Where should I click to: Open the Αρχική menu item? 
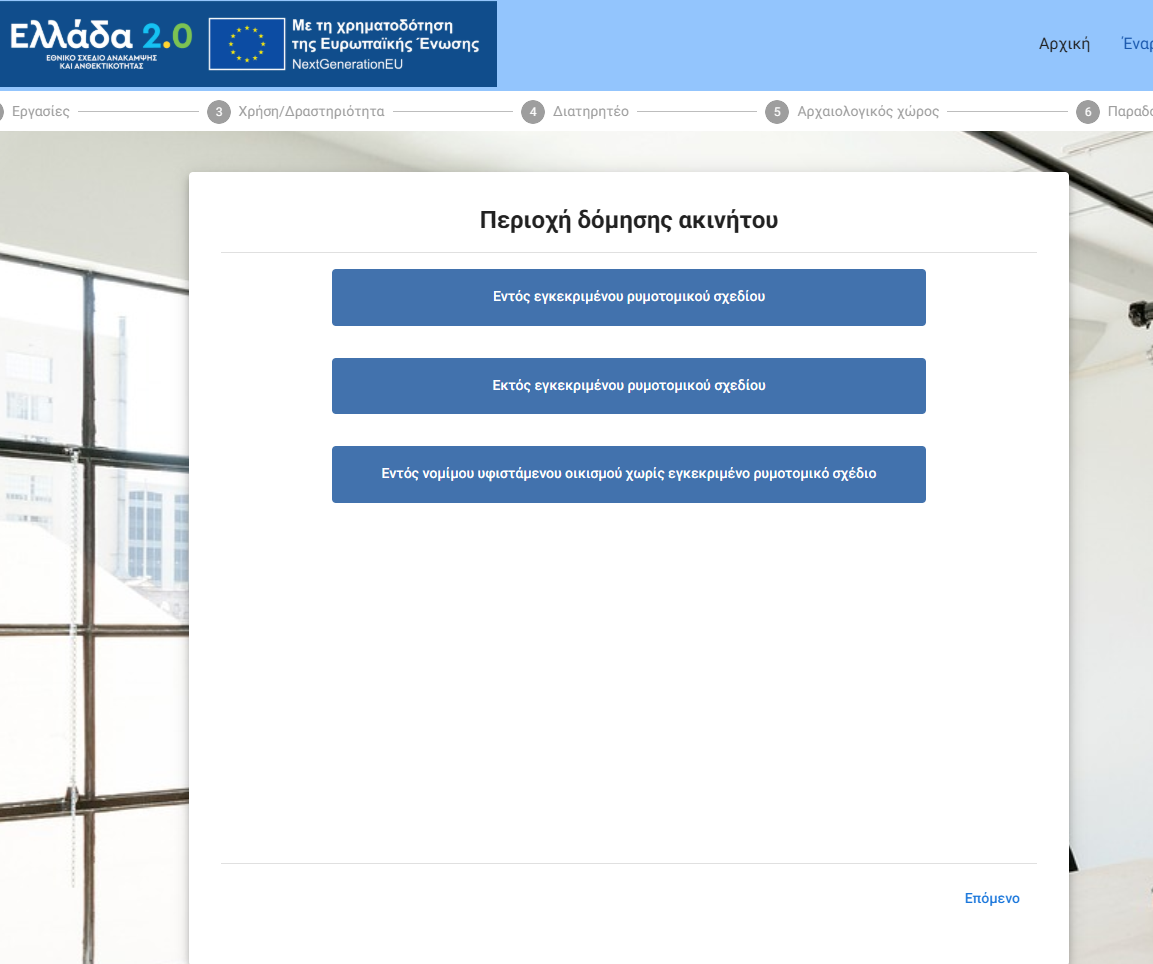click(x=1064, y=44)
